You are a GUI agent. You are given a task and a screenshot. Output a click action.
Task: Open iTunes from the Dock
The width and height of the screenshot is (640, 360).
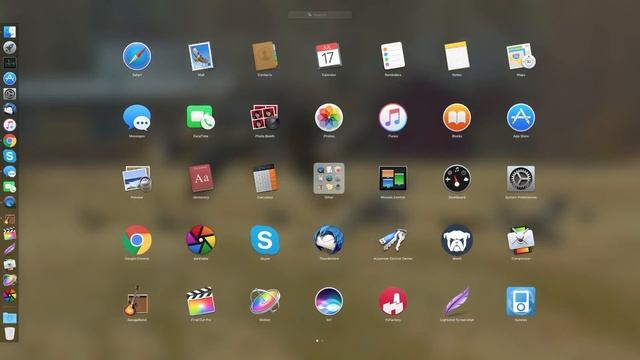coord(9,125)
